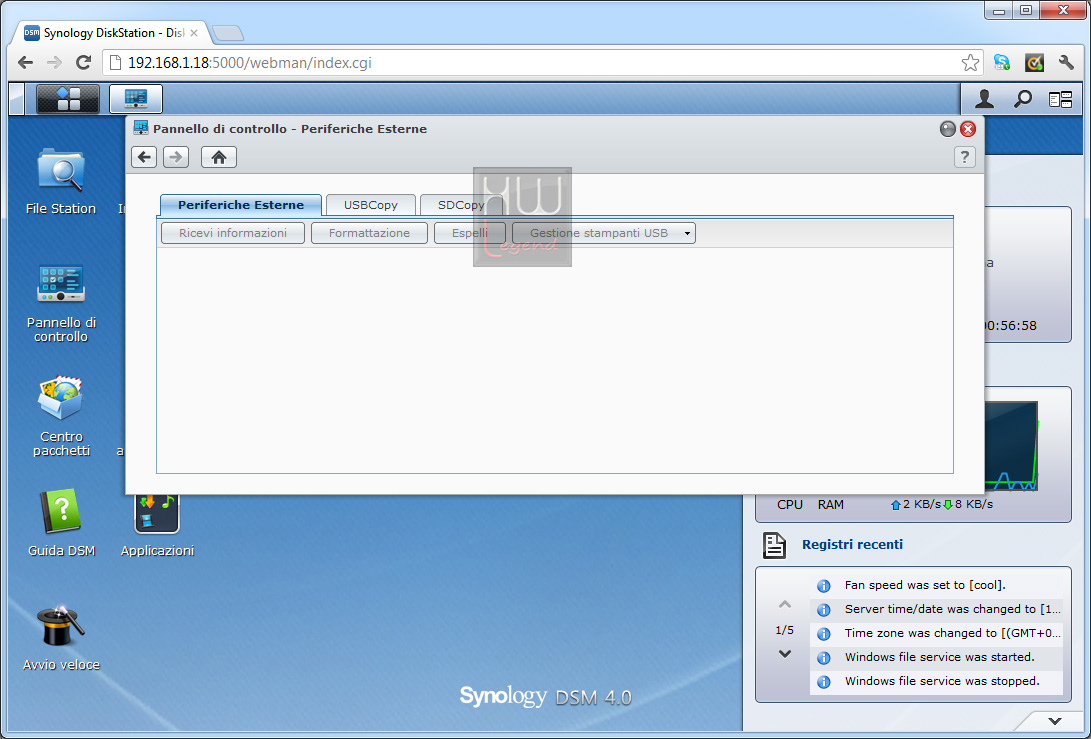This screenshot has height=739, width=1091.
Task: Open the DSM search magnifier
Action: [x=1023, y=99]
